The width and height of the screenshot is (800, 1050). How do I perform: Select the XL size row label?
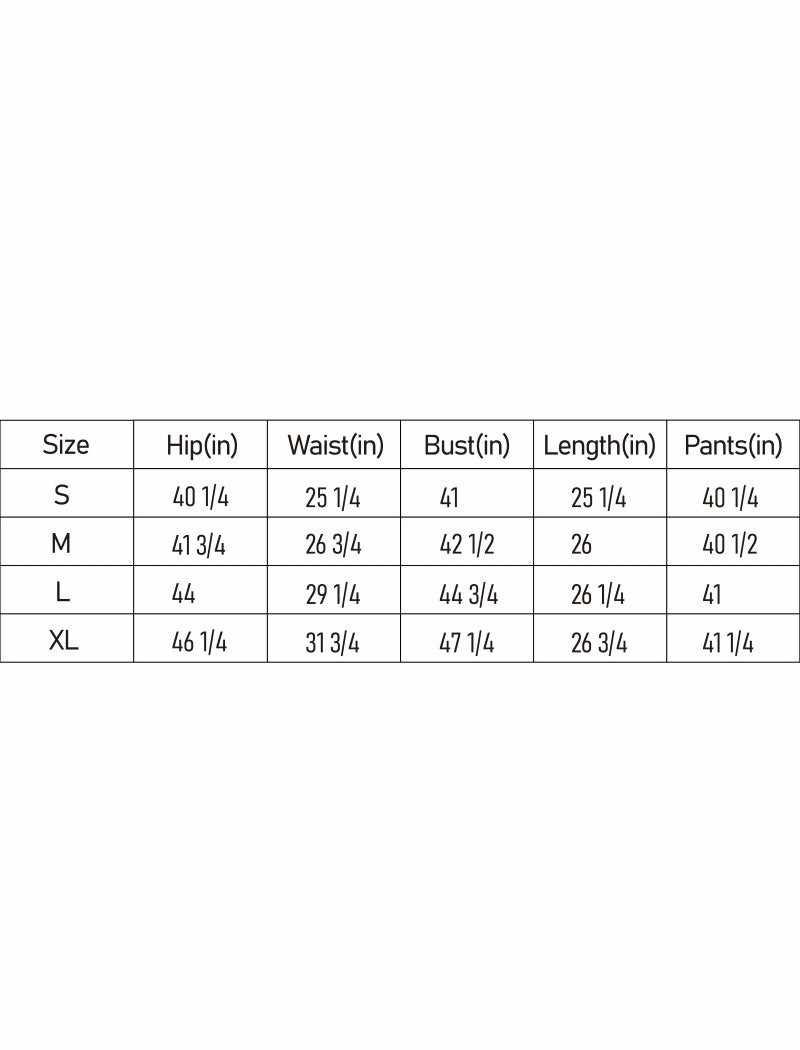pos(66,641)
